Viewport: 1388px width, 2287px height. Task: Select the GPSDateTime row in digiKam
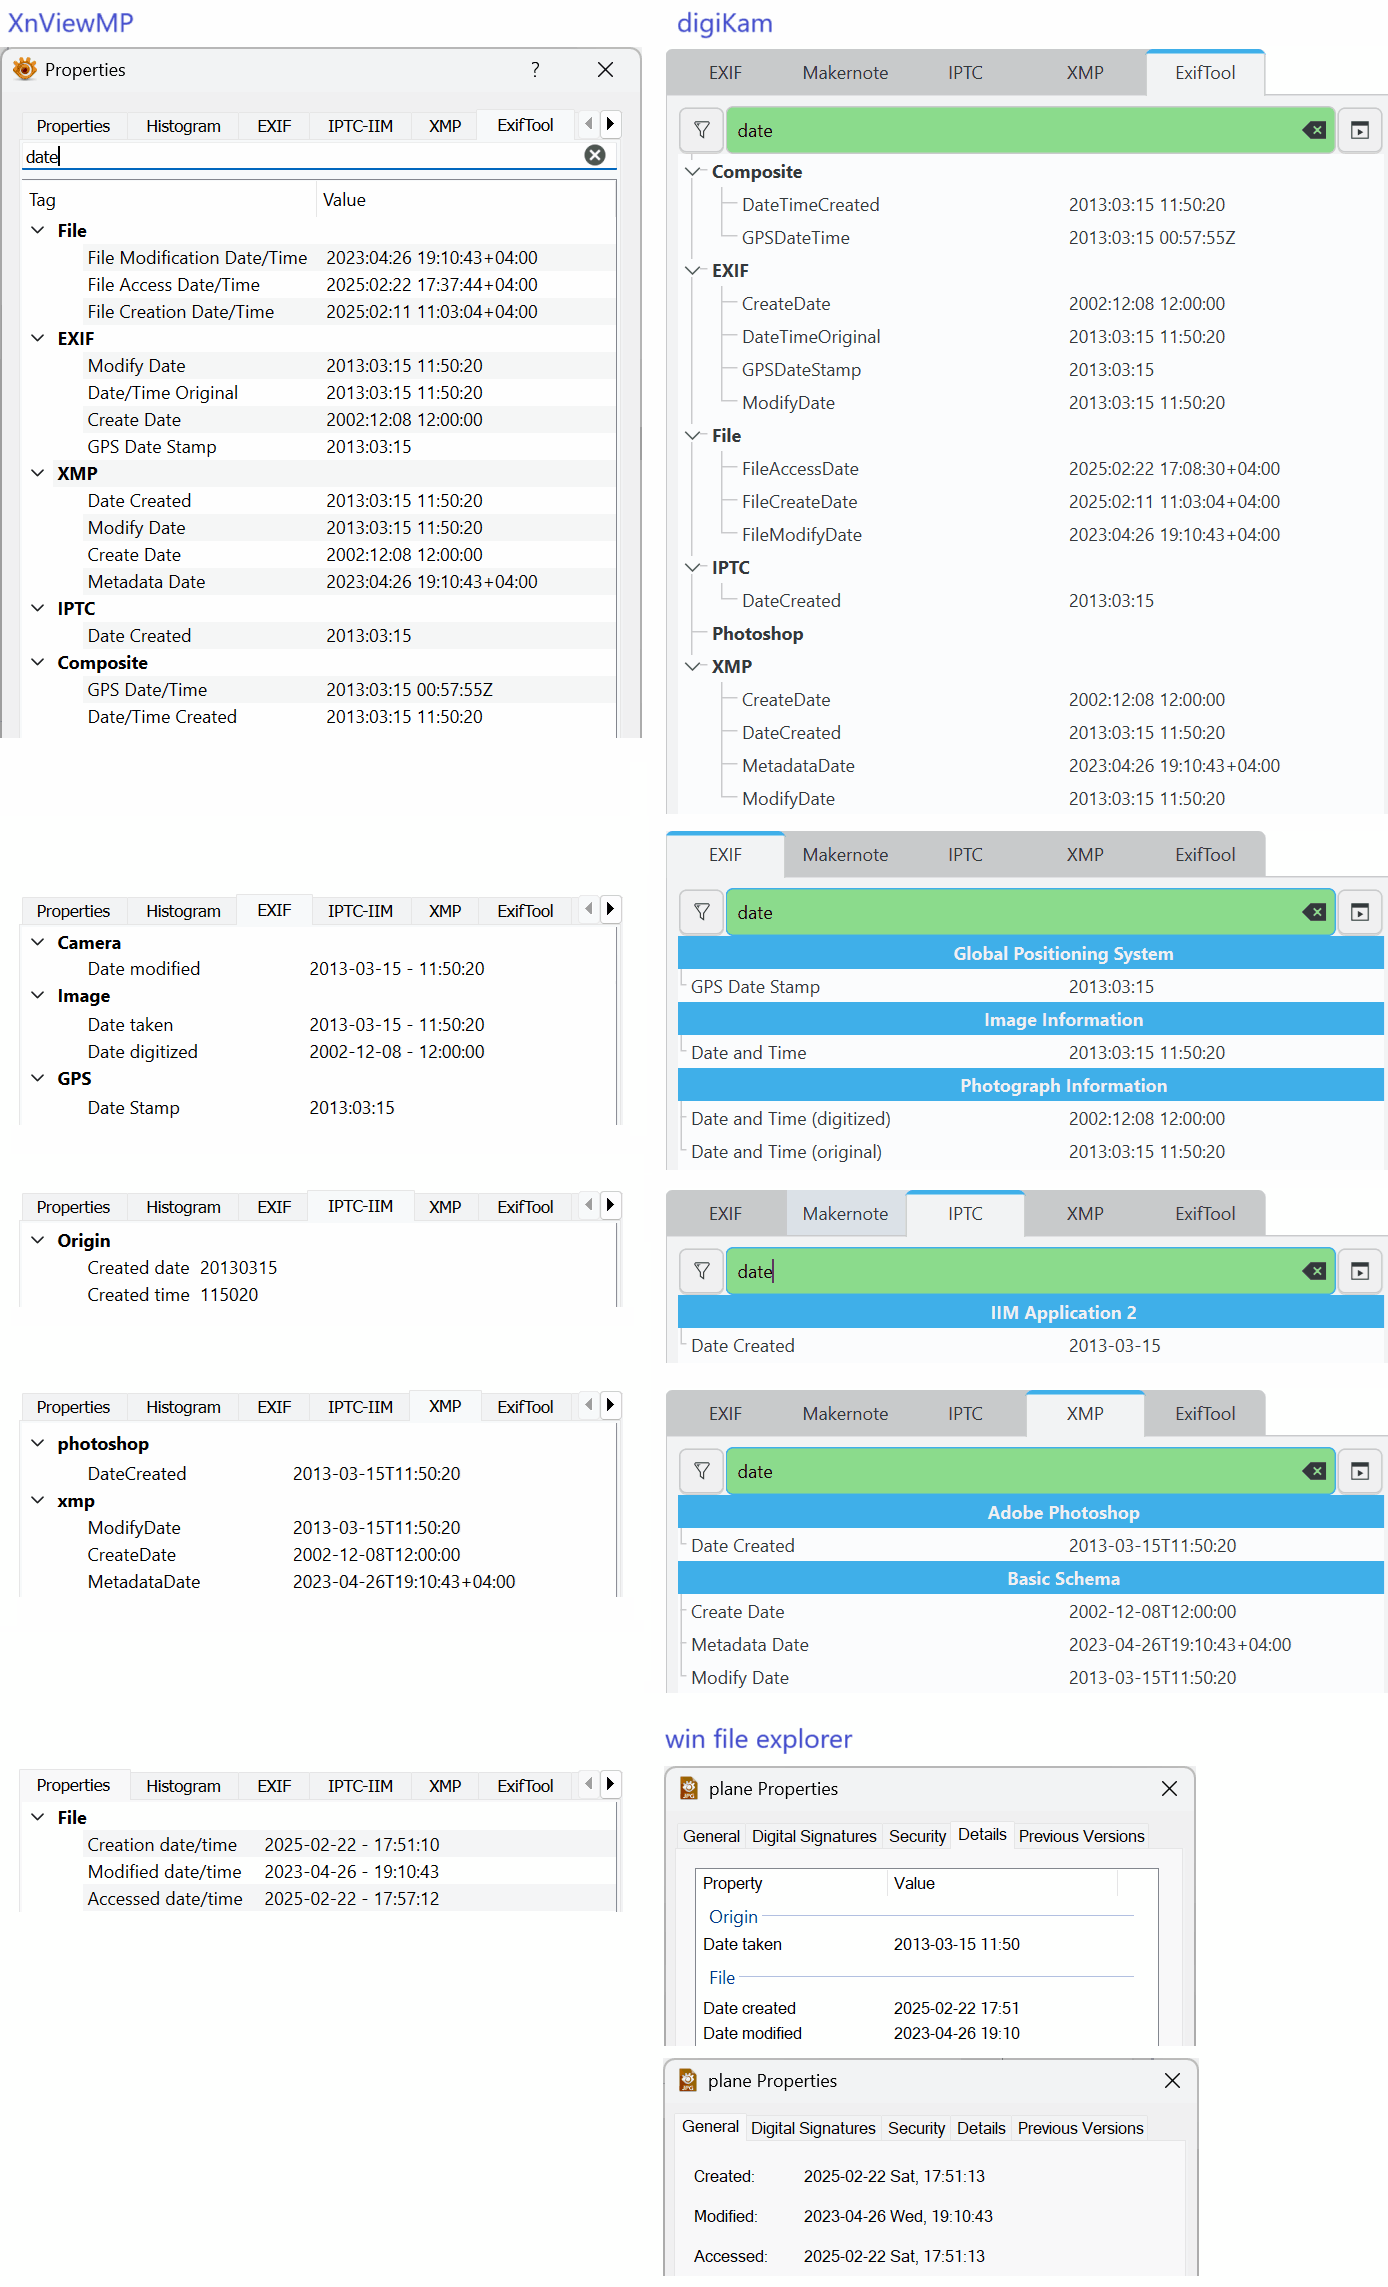click(1031, 238)
